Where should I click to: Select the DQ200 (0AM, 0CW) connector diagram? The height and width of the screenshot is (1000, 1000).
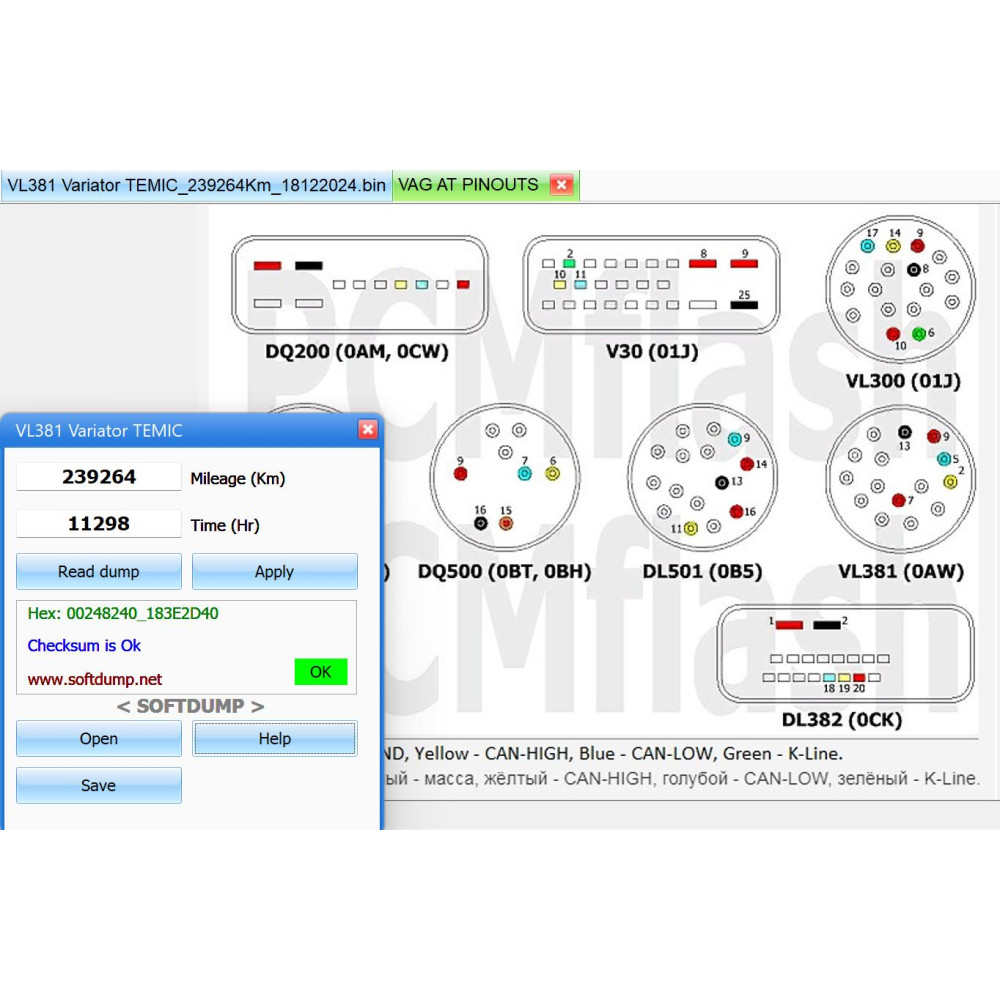(x=360, y=284)
